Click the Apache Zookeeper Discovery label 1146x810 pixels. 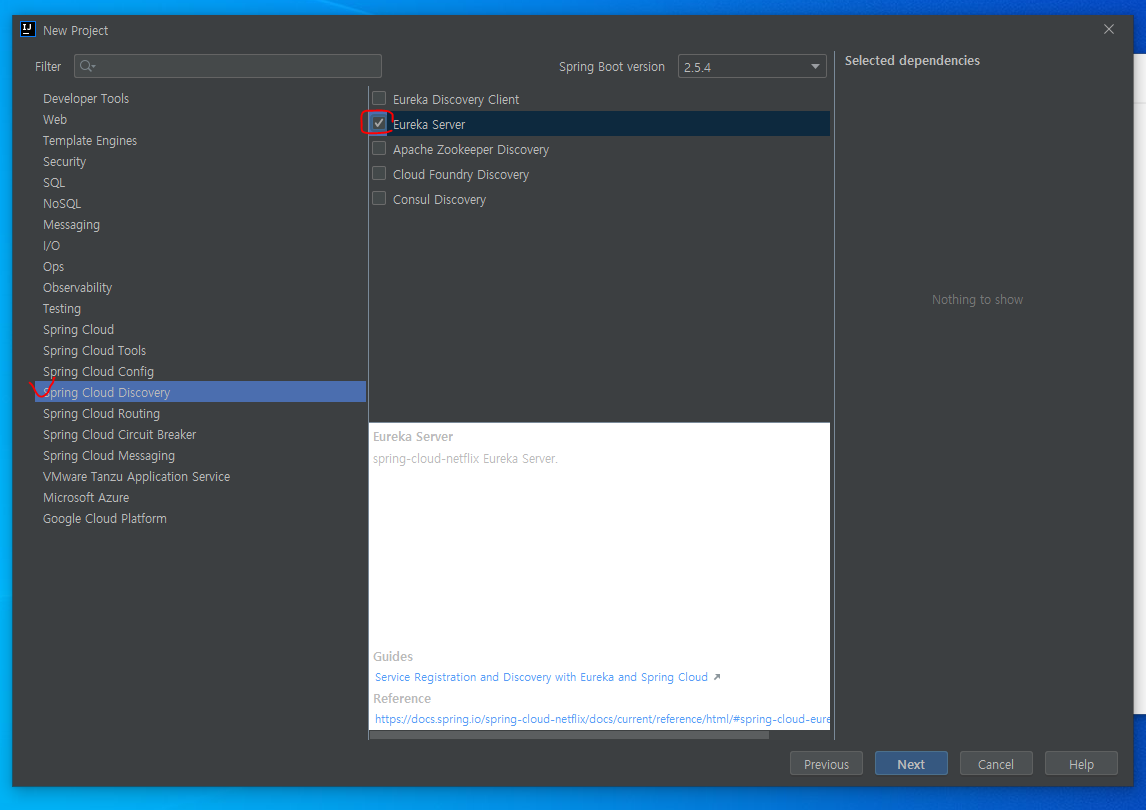coord(471,149)
